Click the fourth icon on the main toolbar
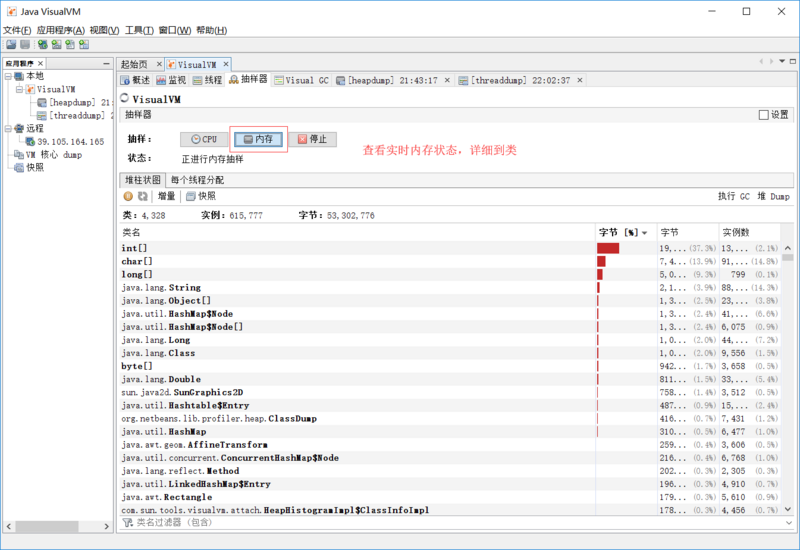 56,44
